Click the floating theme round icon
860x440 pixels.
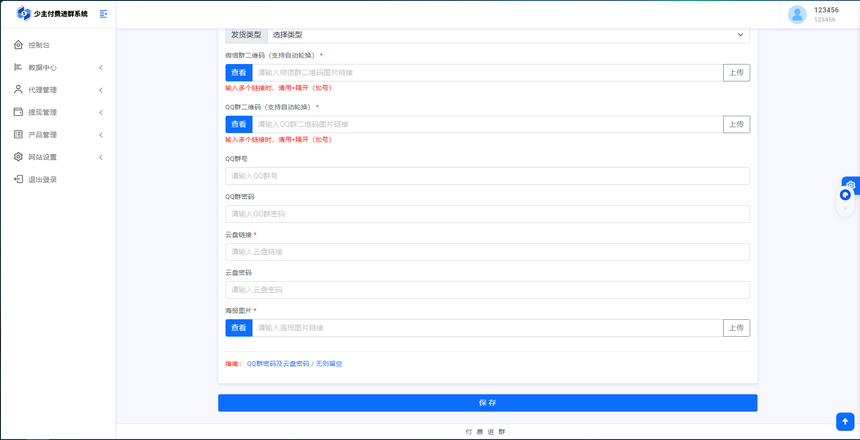845,195
